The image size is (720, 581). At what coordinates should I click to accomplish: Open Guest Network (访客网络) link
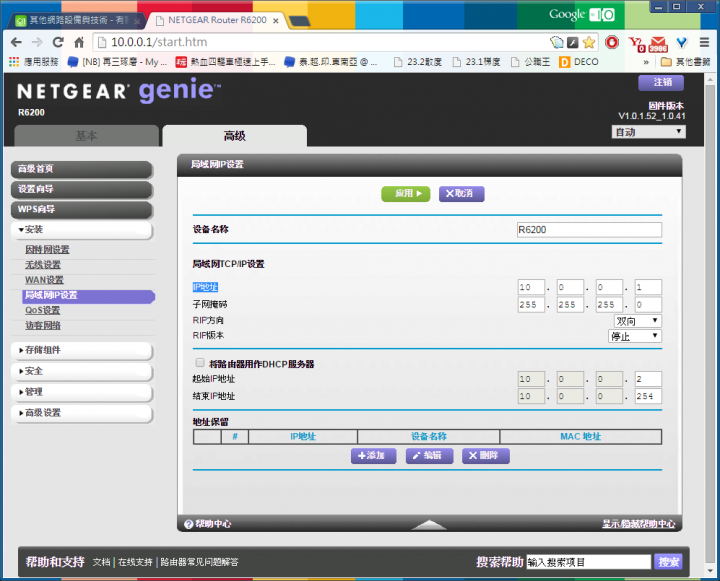43,326
